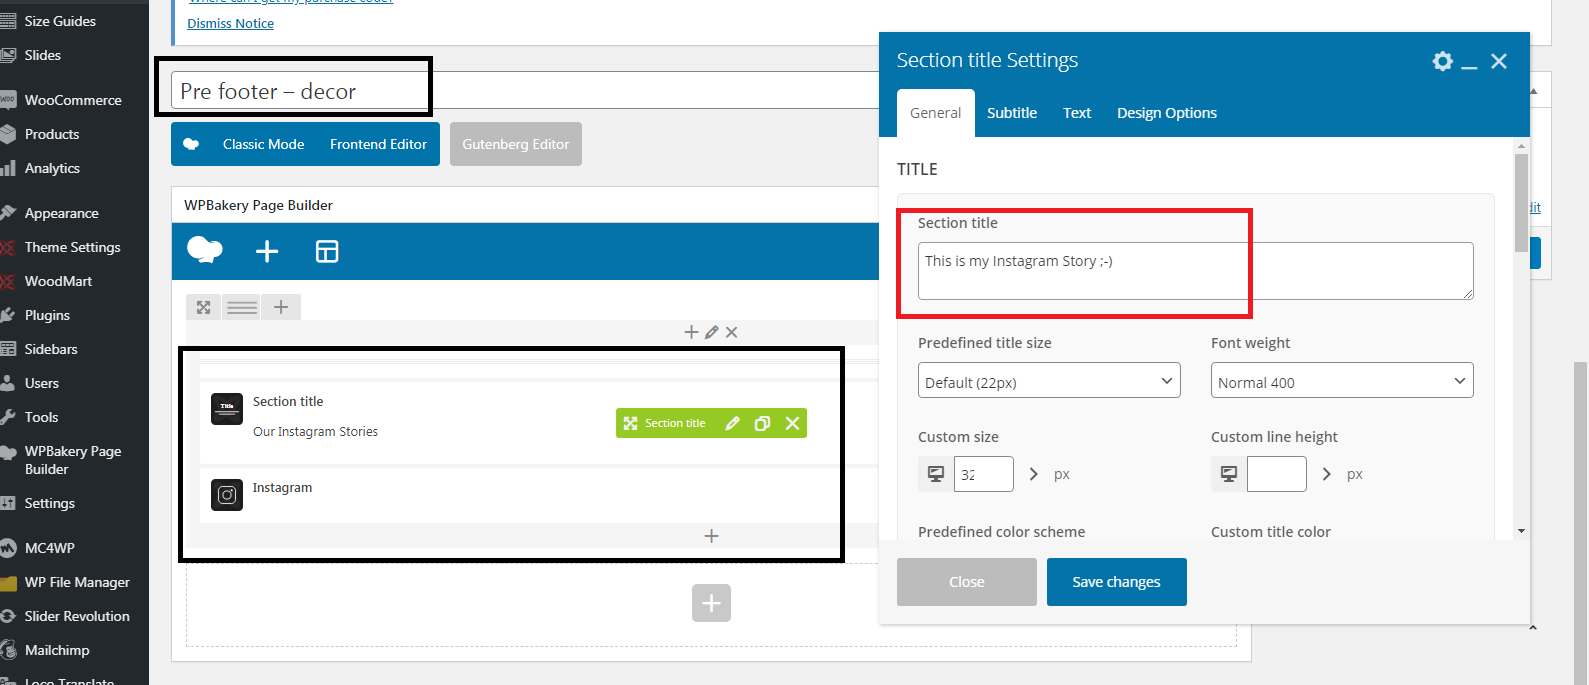Change row layout with lines icon

point(242,307)
